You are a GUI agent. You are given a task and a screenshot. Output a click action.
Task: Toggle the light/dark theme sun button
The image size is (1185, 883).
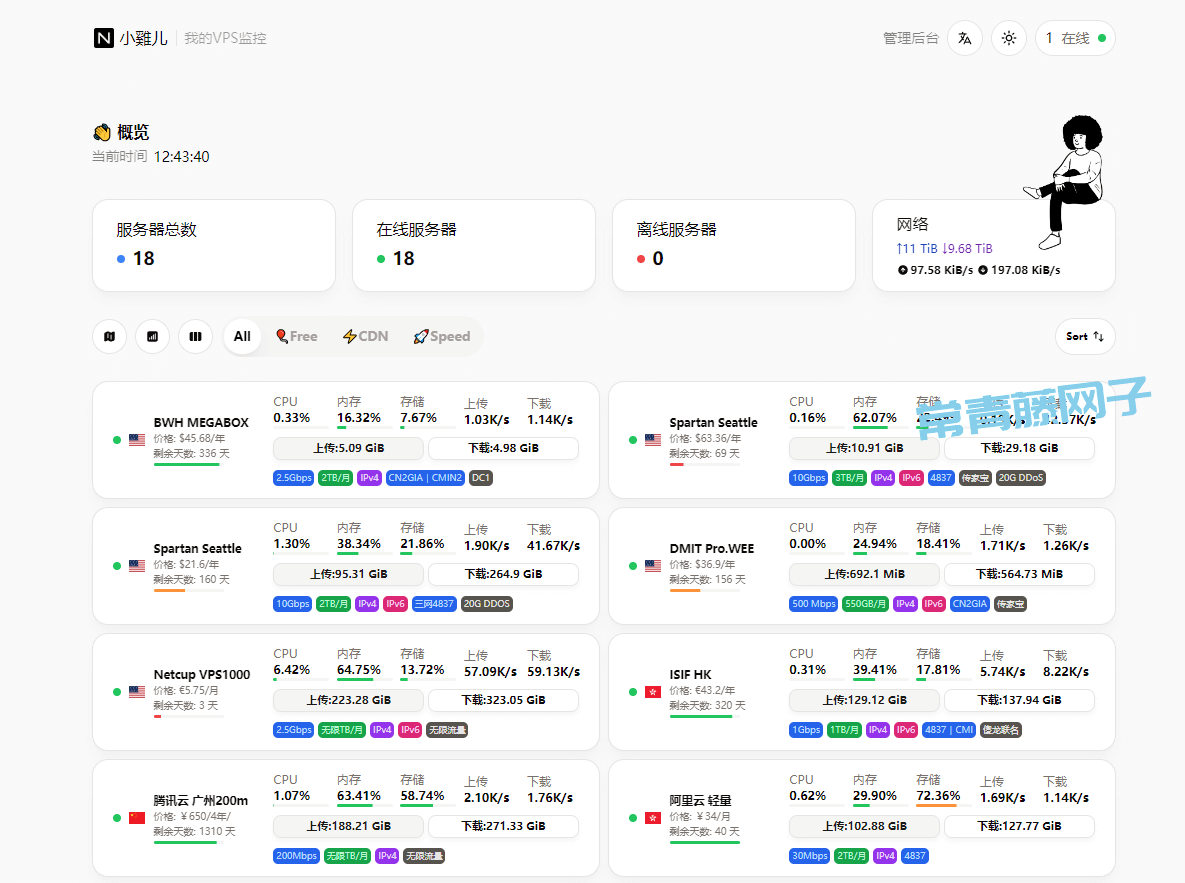click(x=1008, y=38)
